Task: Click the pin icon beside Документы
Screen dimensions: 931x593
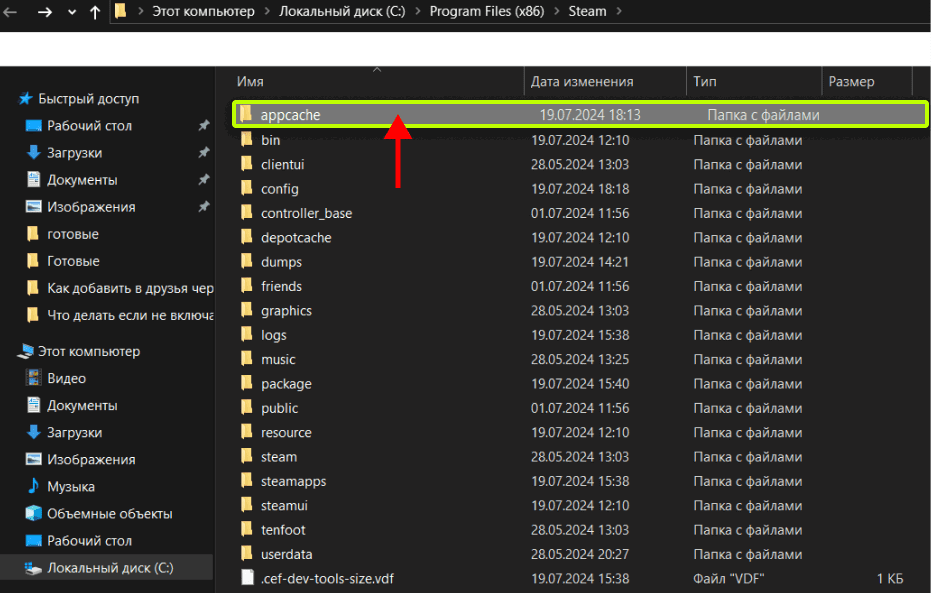Action: [204, 179]
